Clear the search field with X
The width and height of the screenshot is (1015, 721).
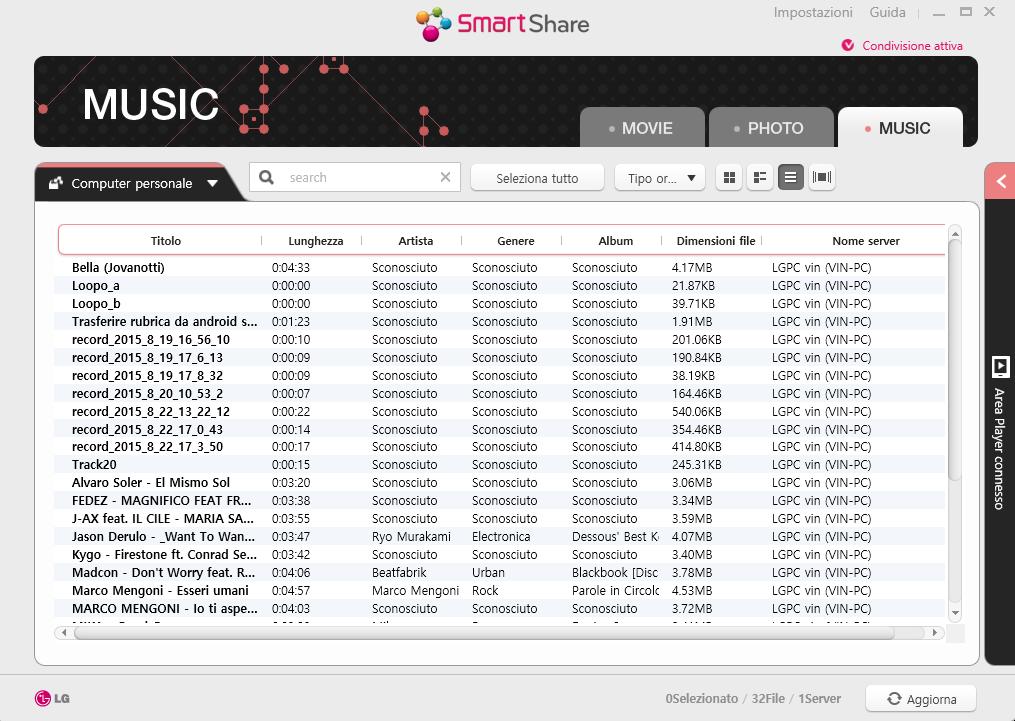click(x=445, y=177)
